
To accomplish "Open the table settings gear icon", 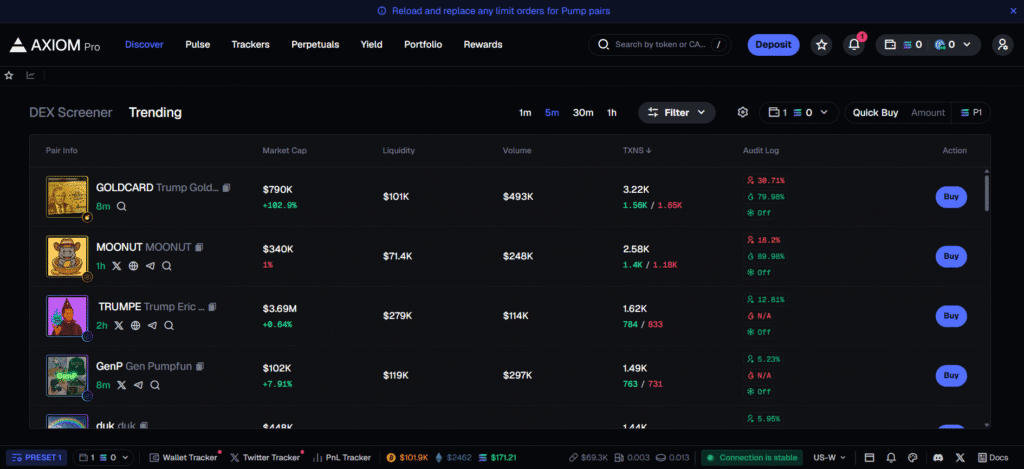I will 743,112.
